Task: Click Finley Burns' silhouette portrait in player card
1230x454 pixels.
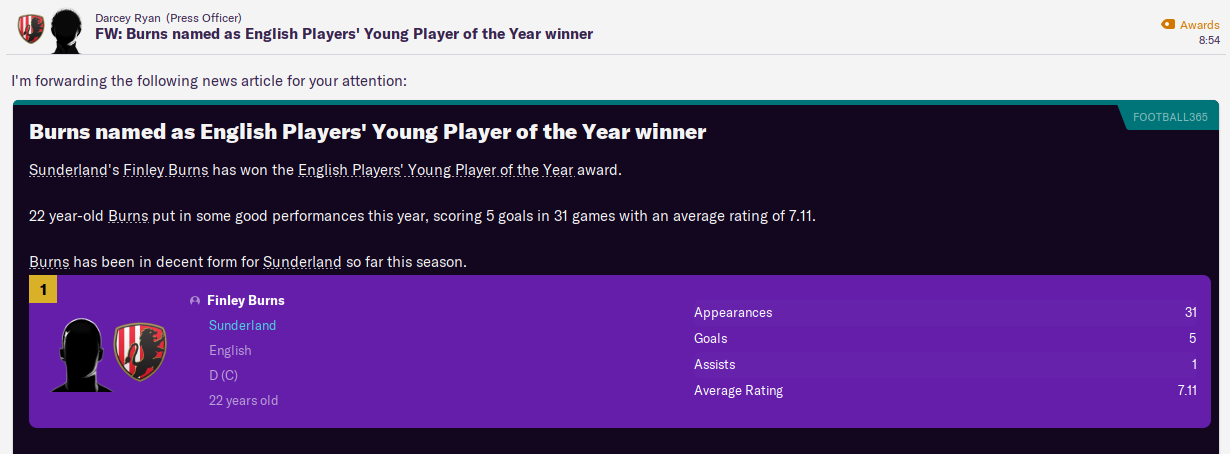Action: click(x=81, y=356)
